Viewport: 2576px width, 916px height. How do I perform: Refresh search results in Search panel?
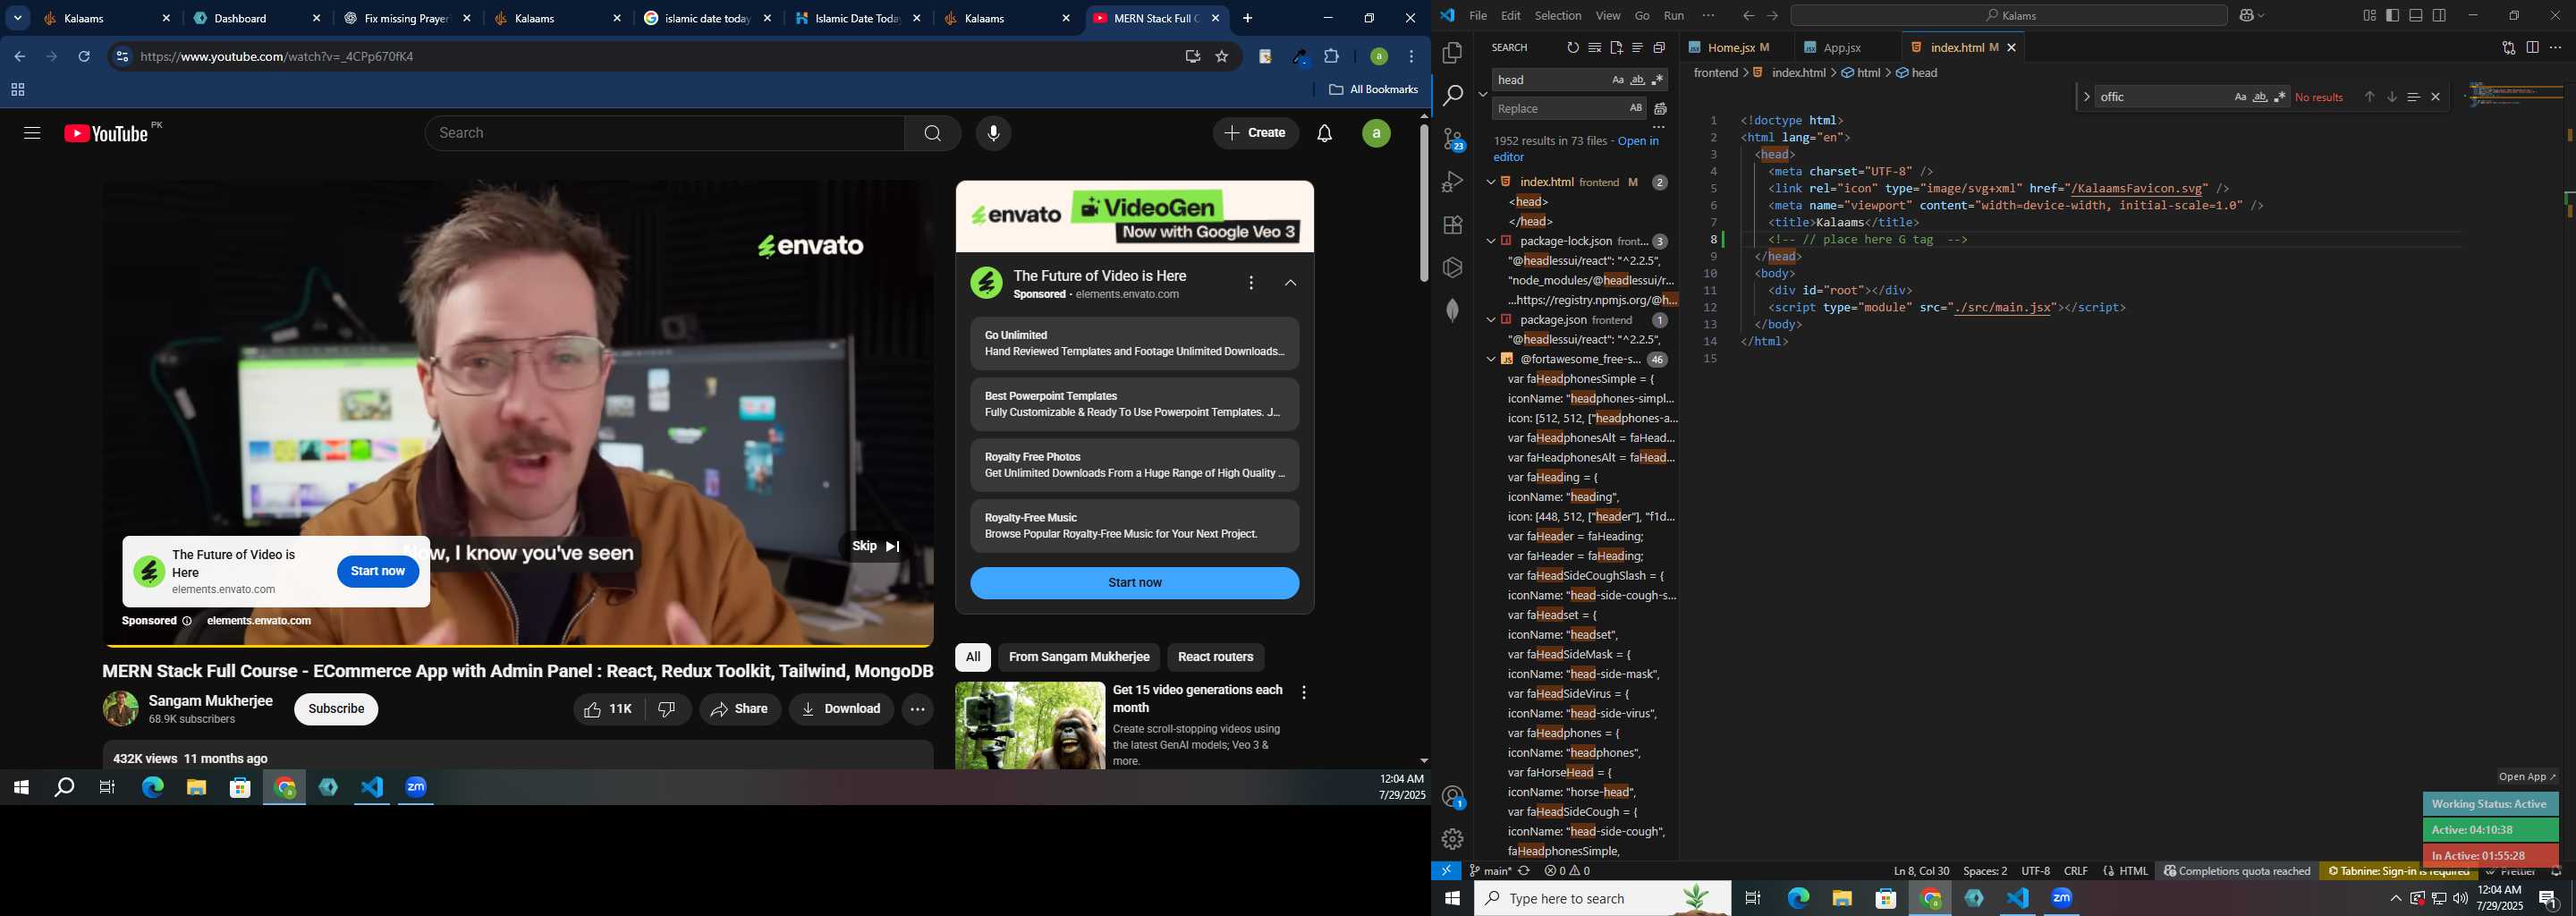(1573, 48)
